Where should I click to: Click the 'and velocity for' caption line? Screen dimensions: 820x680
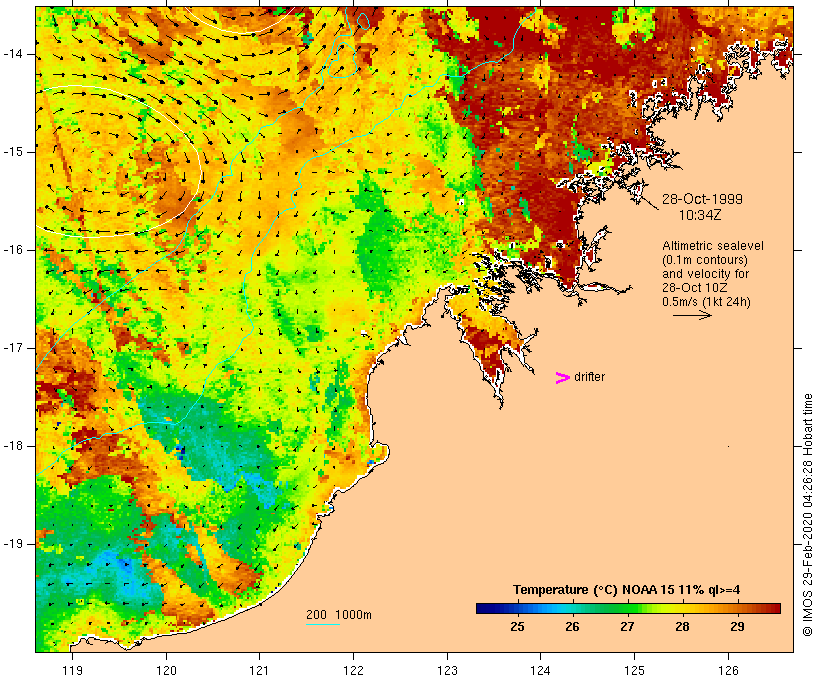click(x=705, y=274)
